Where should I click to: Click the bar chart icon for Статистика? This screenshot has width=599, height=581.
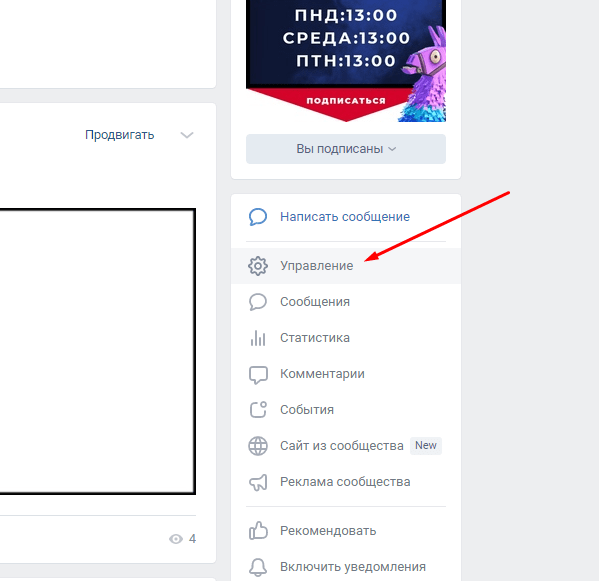tap(258, 338)
